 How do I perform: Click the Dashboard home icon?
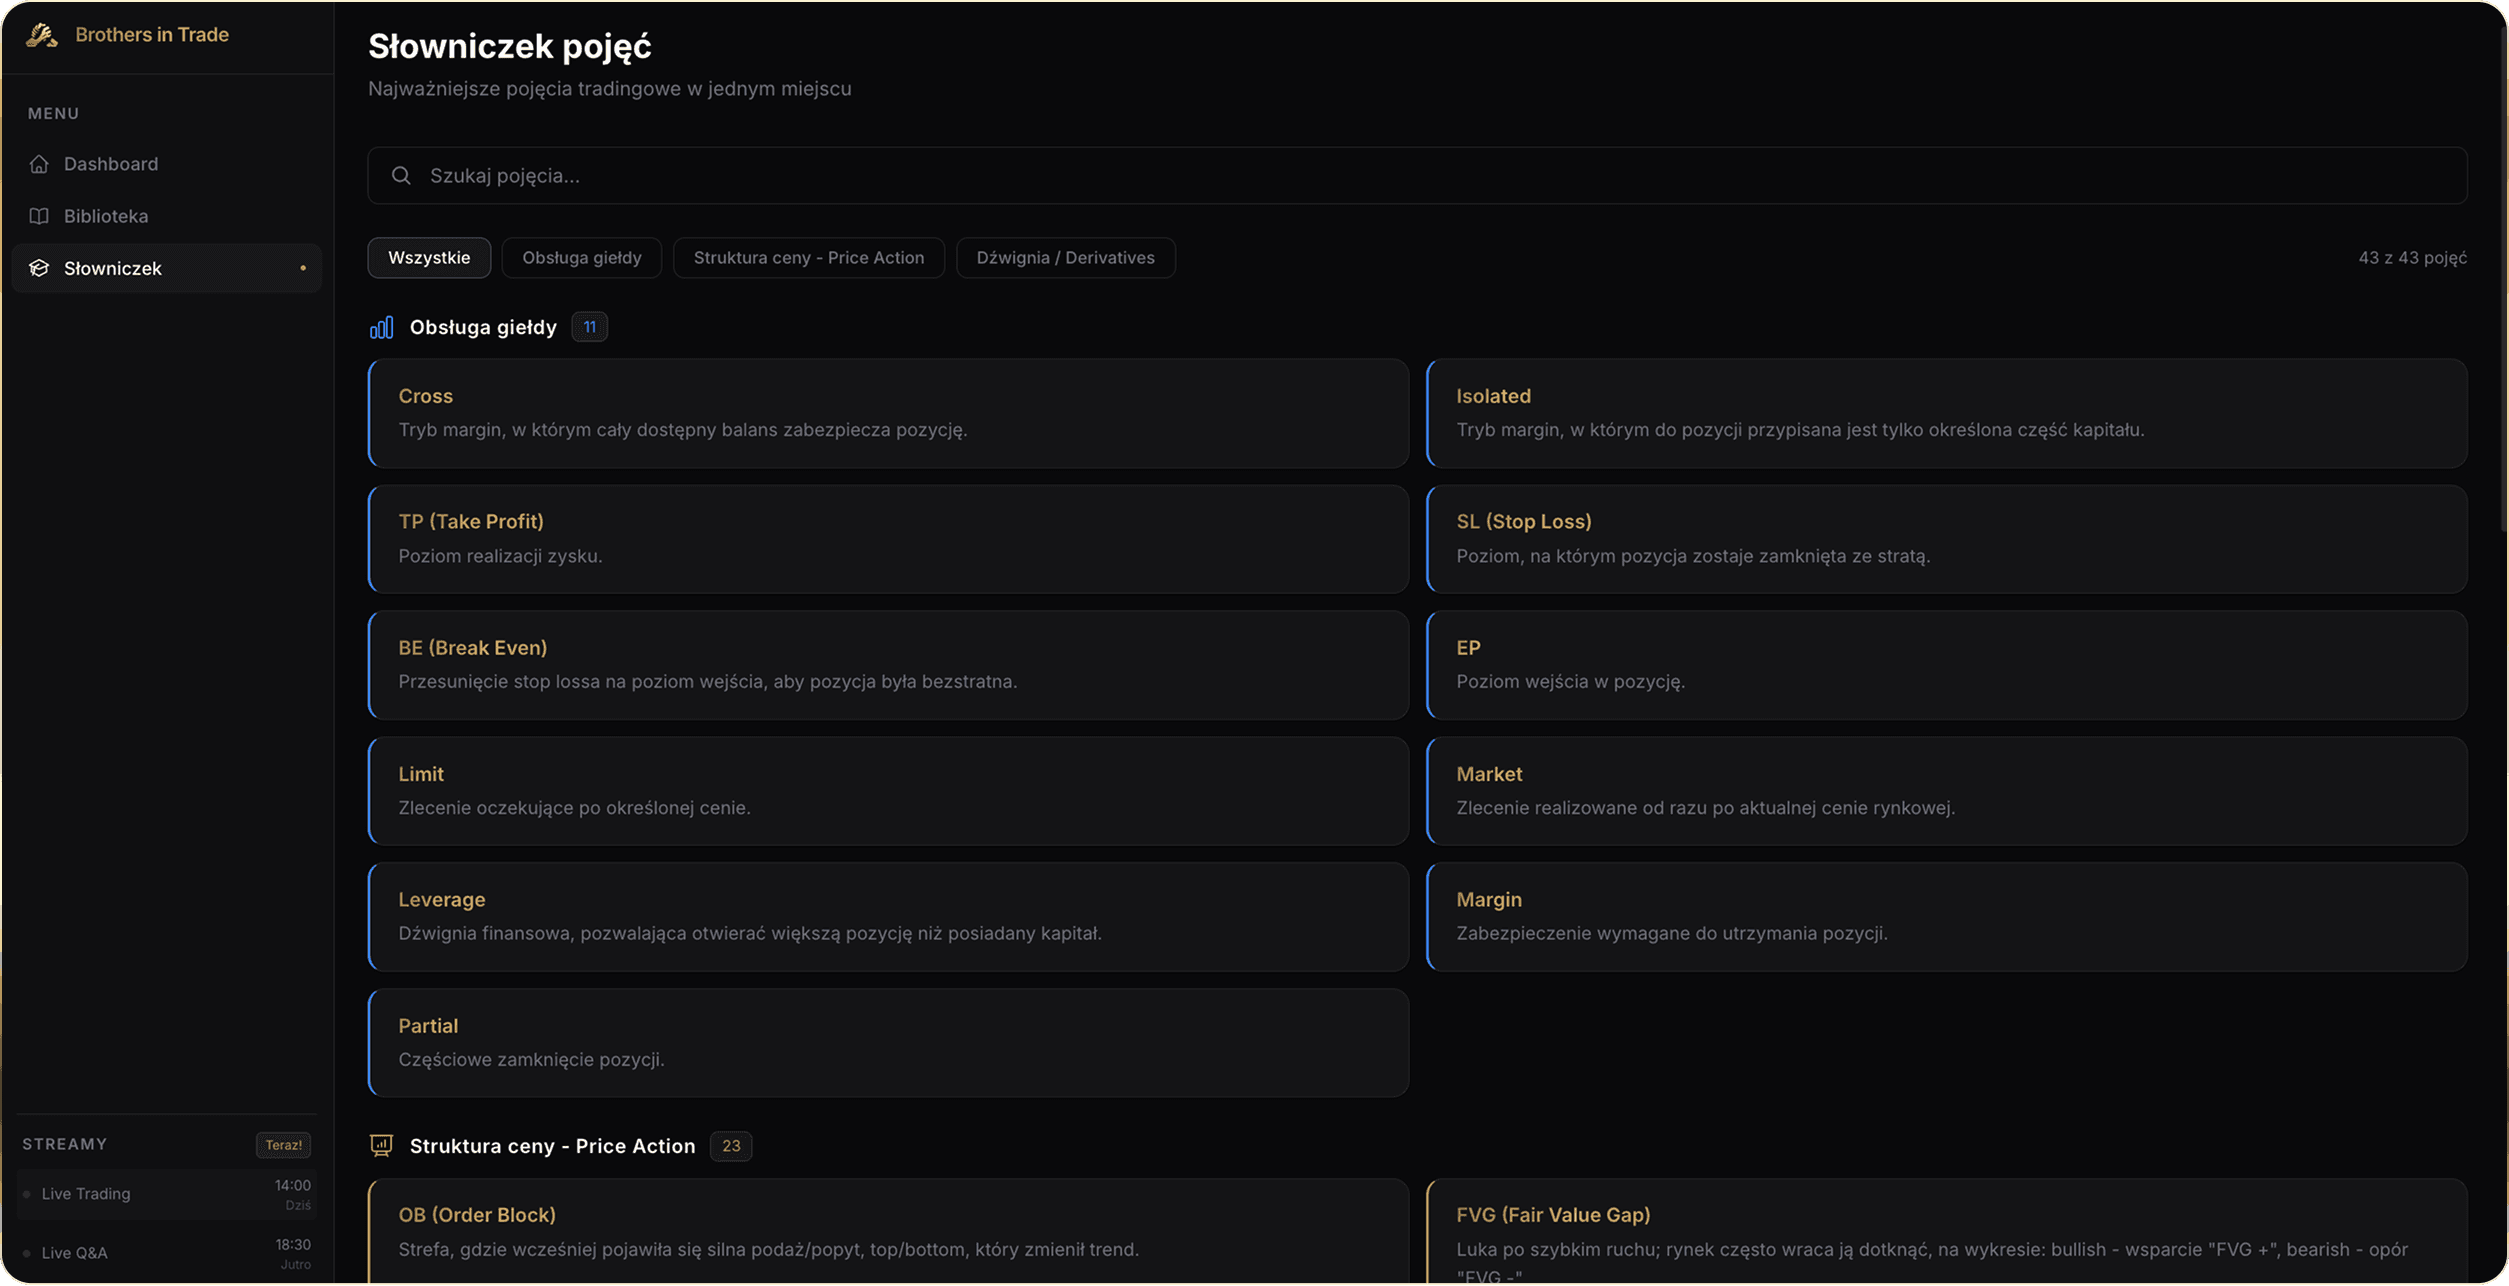click(39, 164)
